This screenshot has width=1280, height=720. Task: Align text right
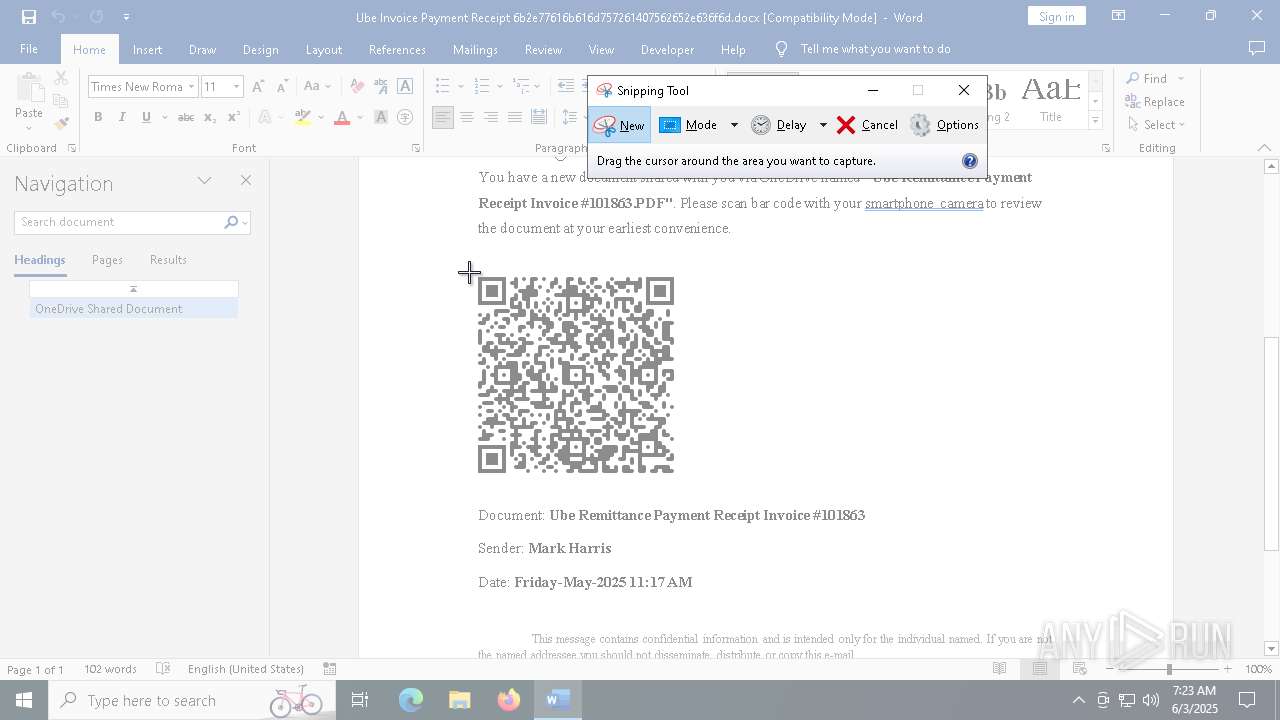[491, 118]
